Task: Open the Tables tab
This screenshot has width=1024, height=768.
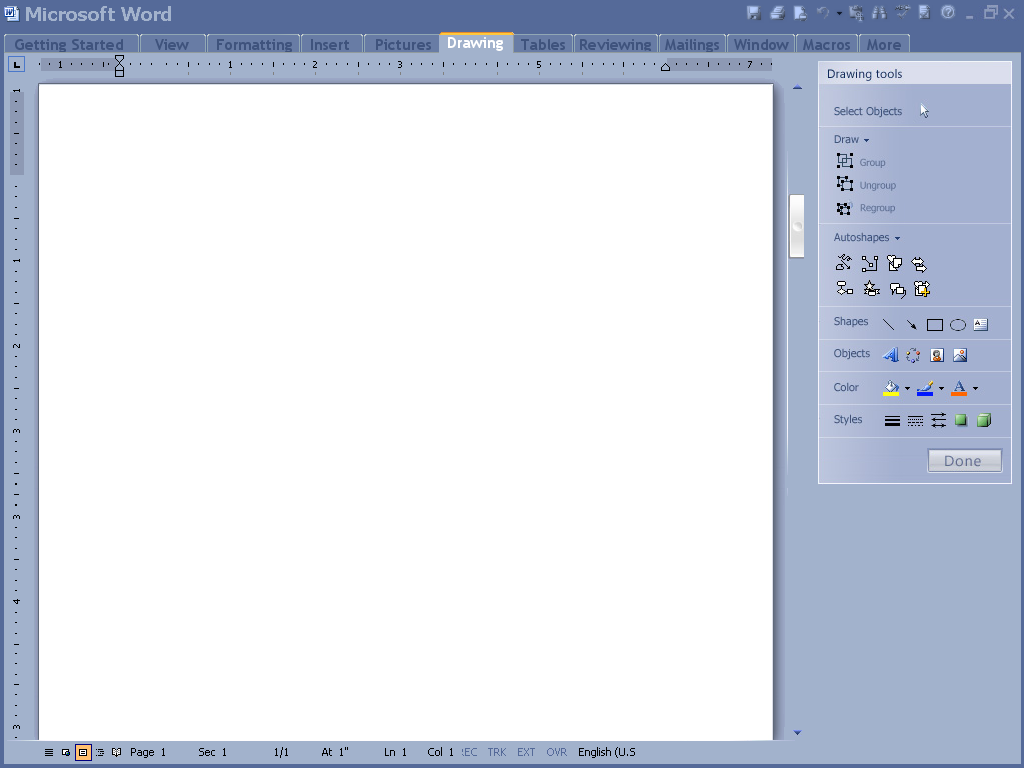Action: pos(543,44)
